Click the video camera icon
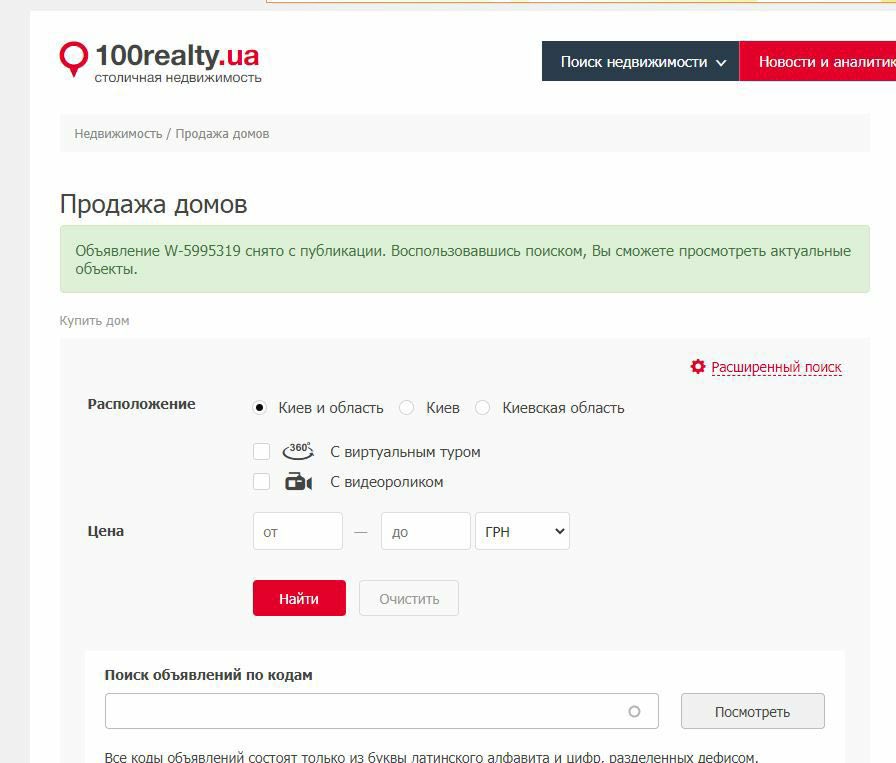The width and height of the screenshot is (896, 763). (298, 482)
